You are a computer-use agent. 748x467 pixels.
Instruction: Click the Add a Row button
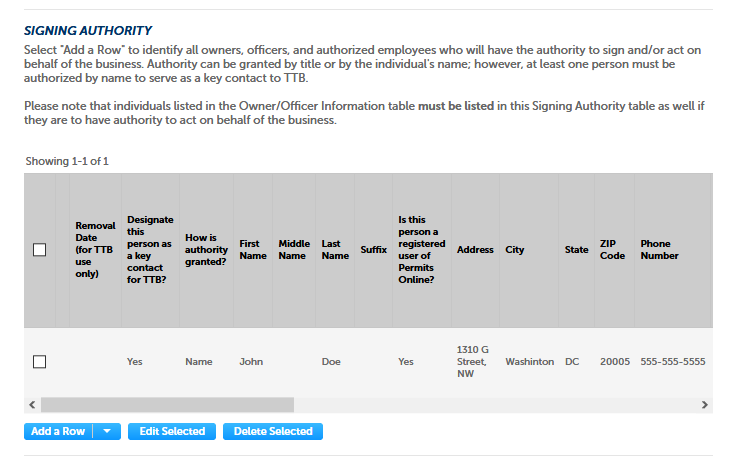[58, 432]
